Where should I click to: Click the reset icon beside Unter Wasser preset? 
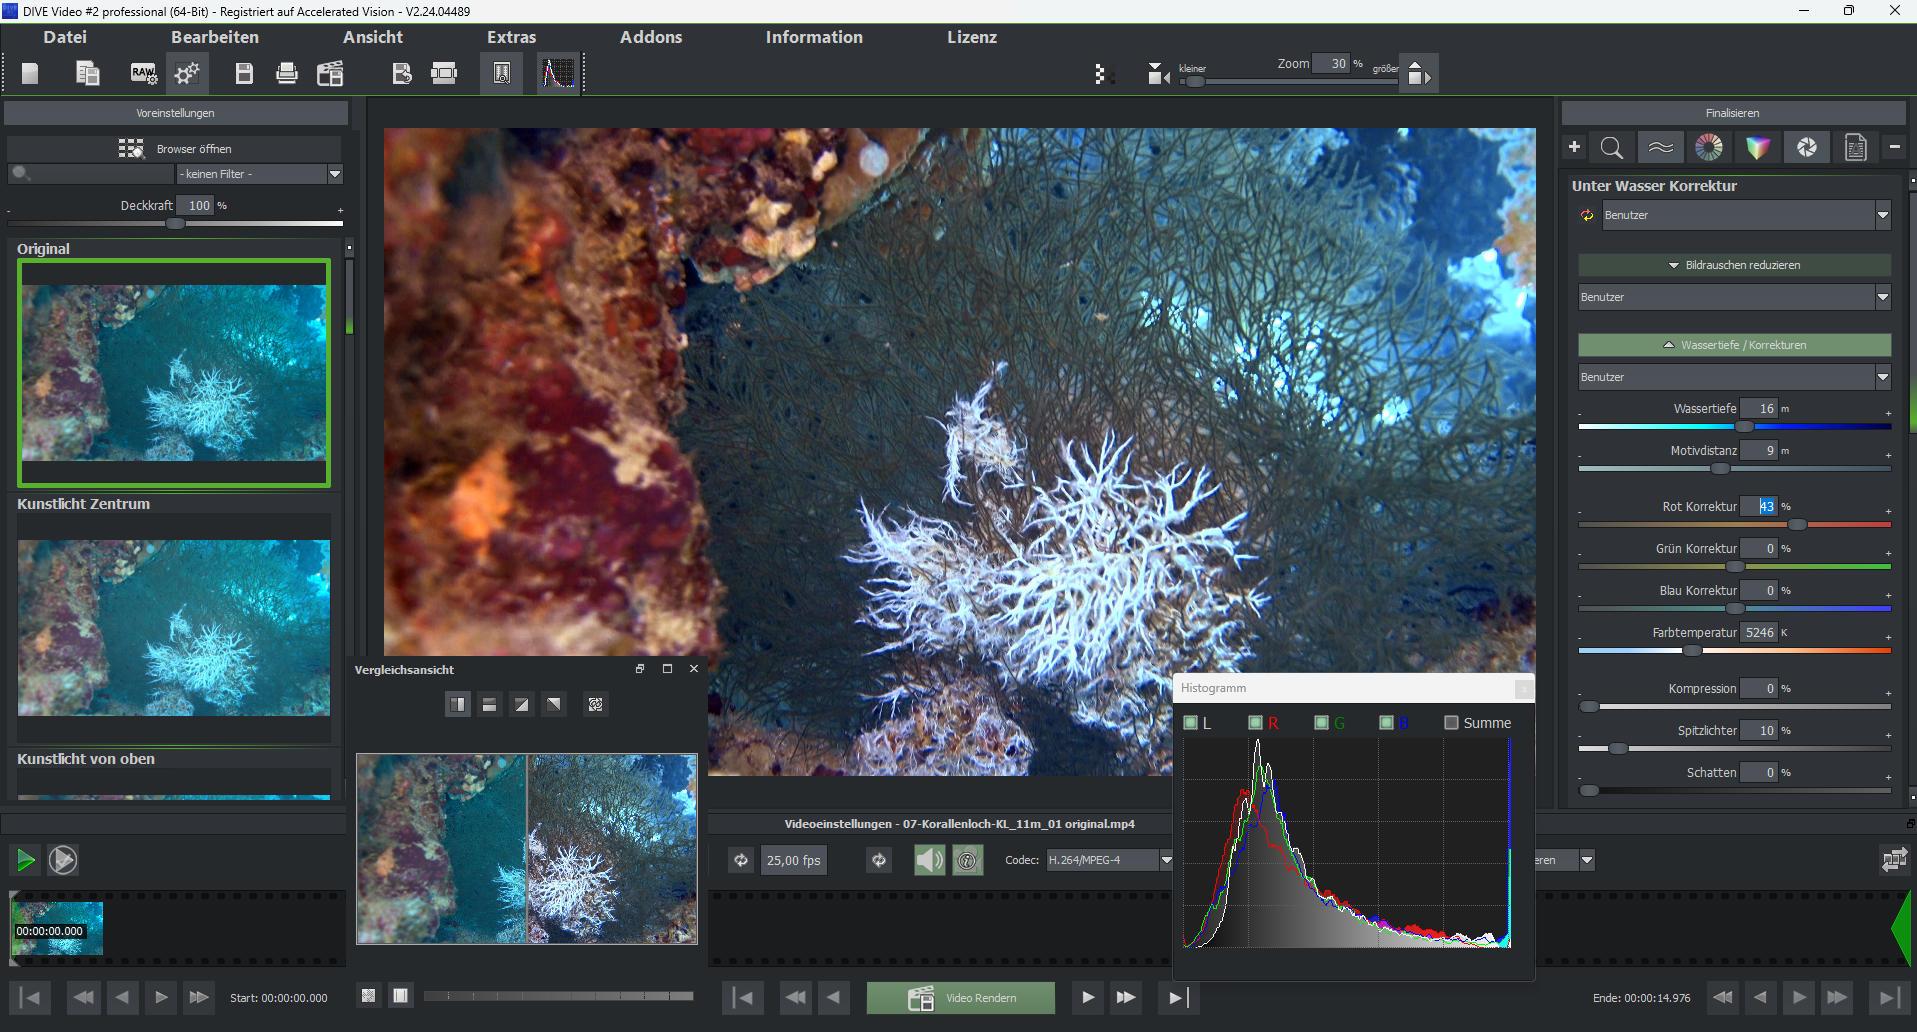tap(1587, 215)
